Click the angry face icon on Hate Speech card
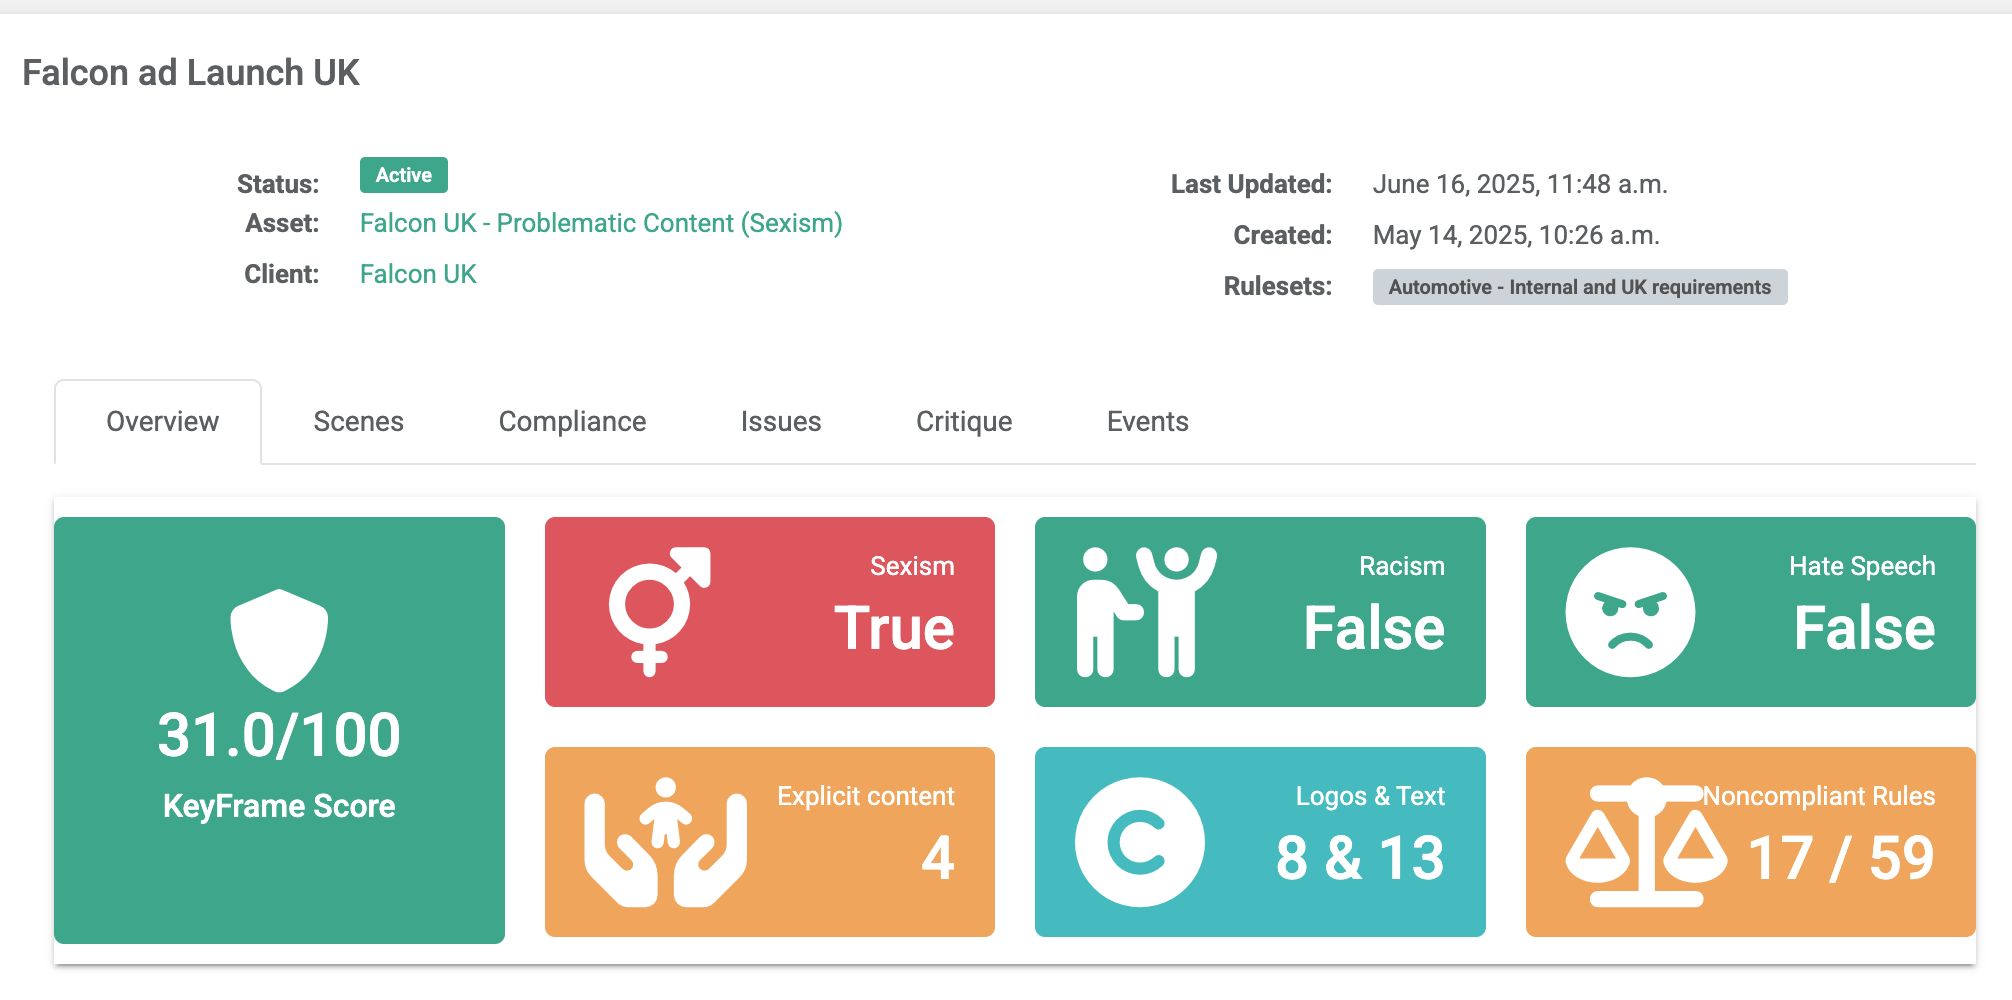This screenshot has width=2012, height=1000. 1630,612
